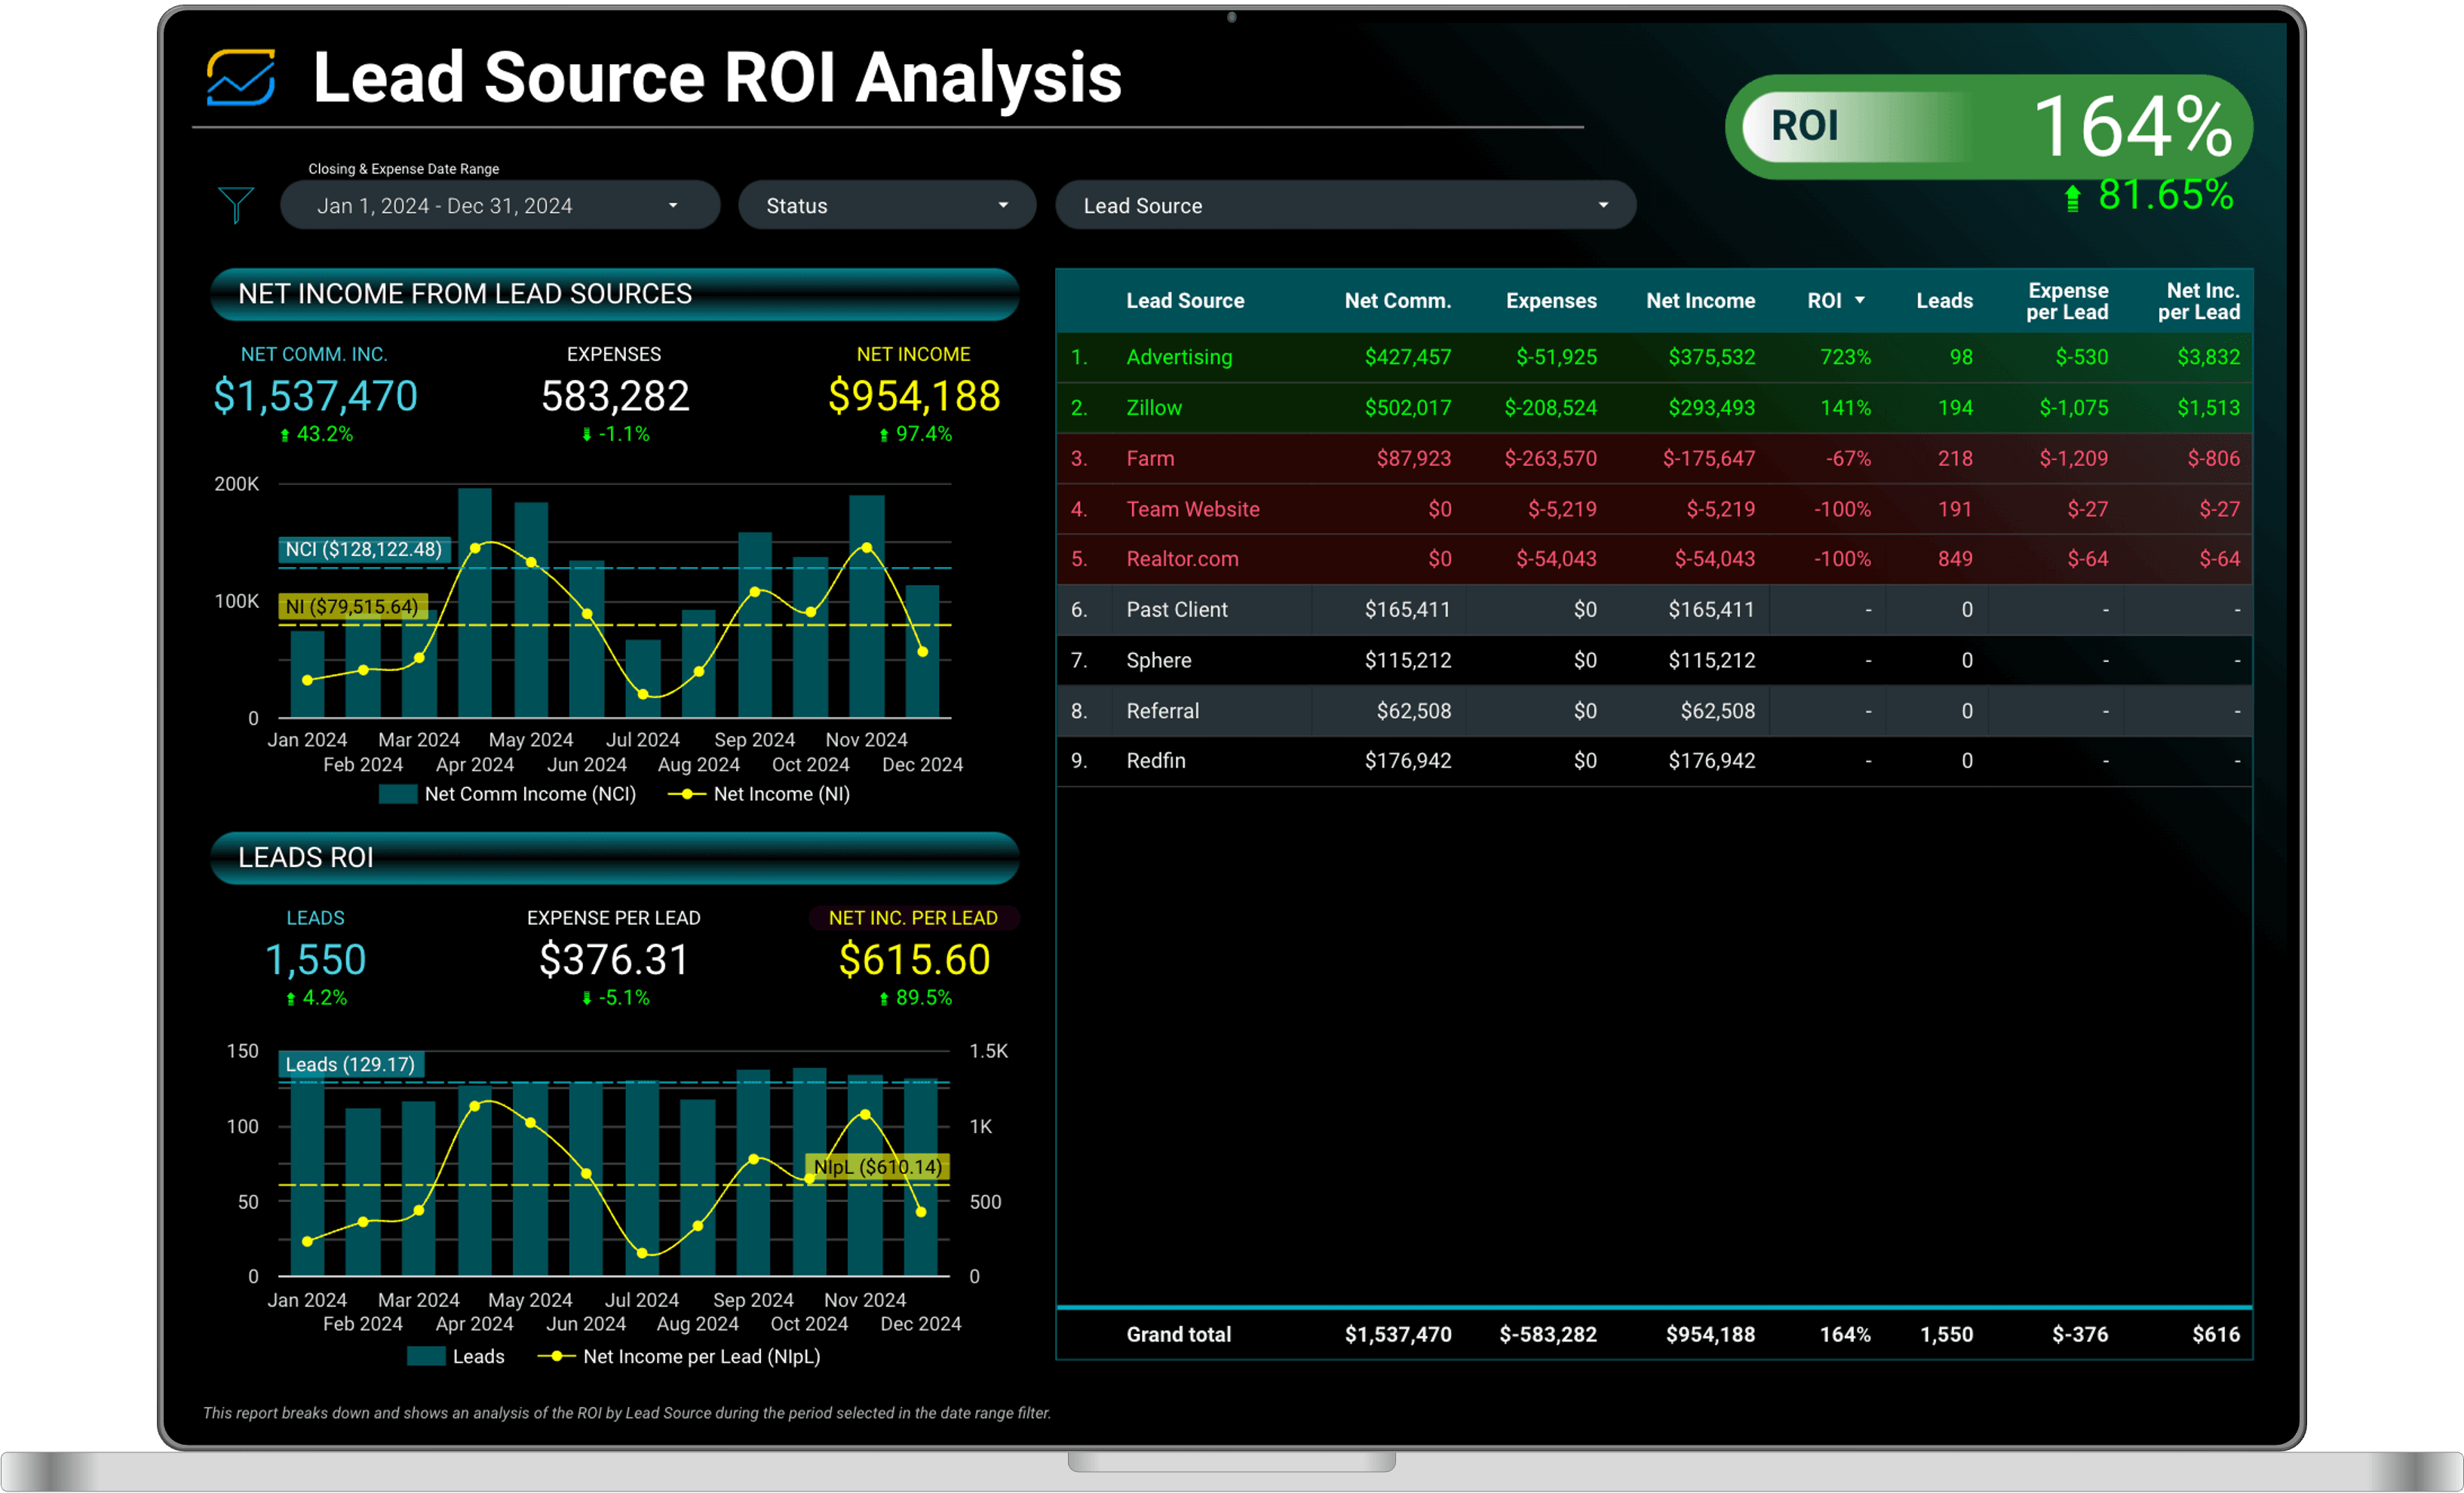
Task: Click the down arrow next to -1.1%
Action: coord(587,435)
